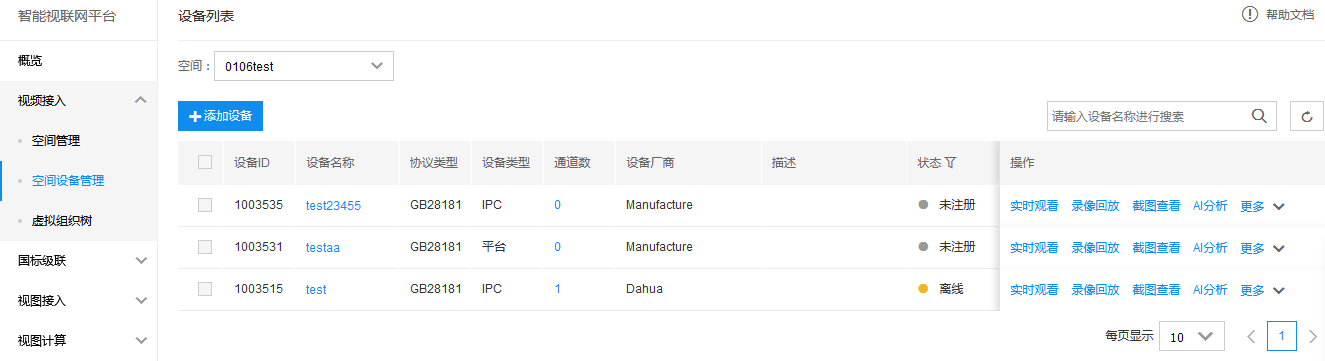Check the box for device 1003535

[205, 205]
